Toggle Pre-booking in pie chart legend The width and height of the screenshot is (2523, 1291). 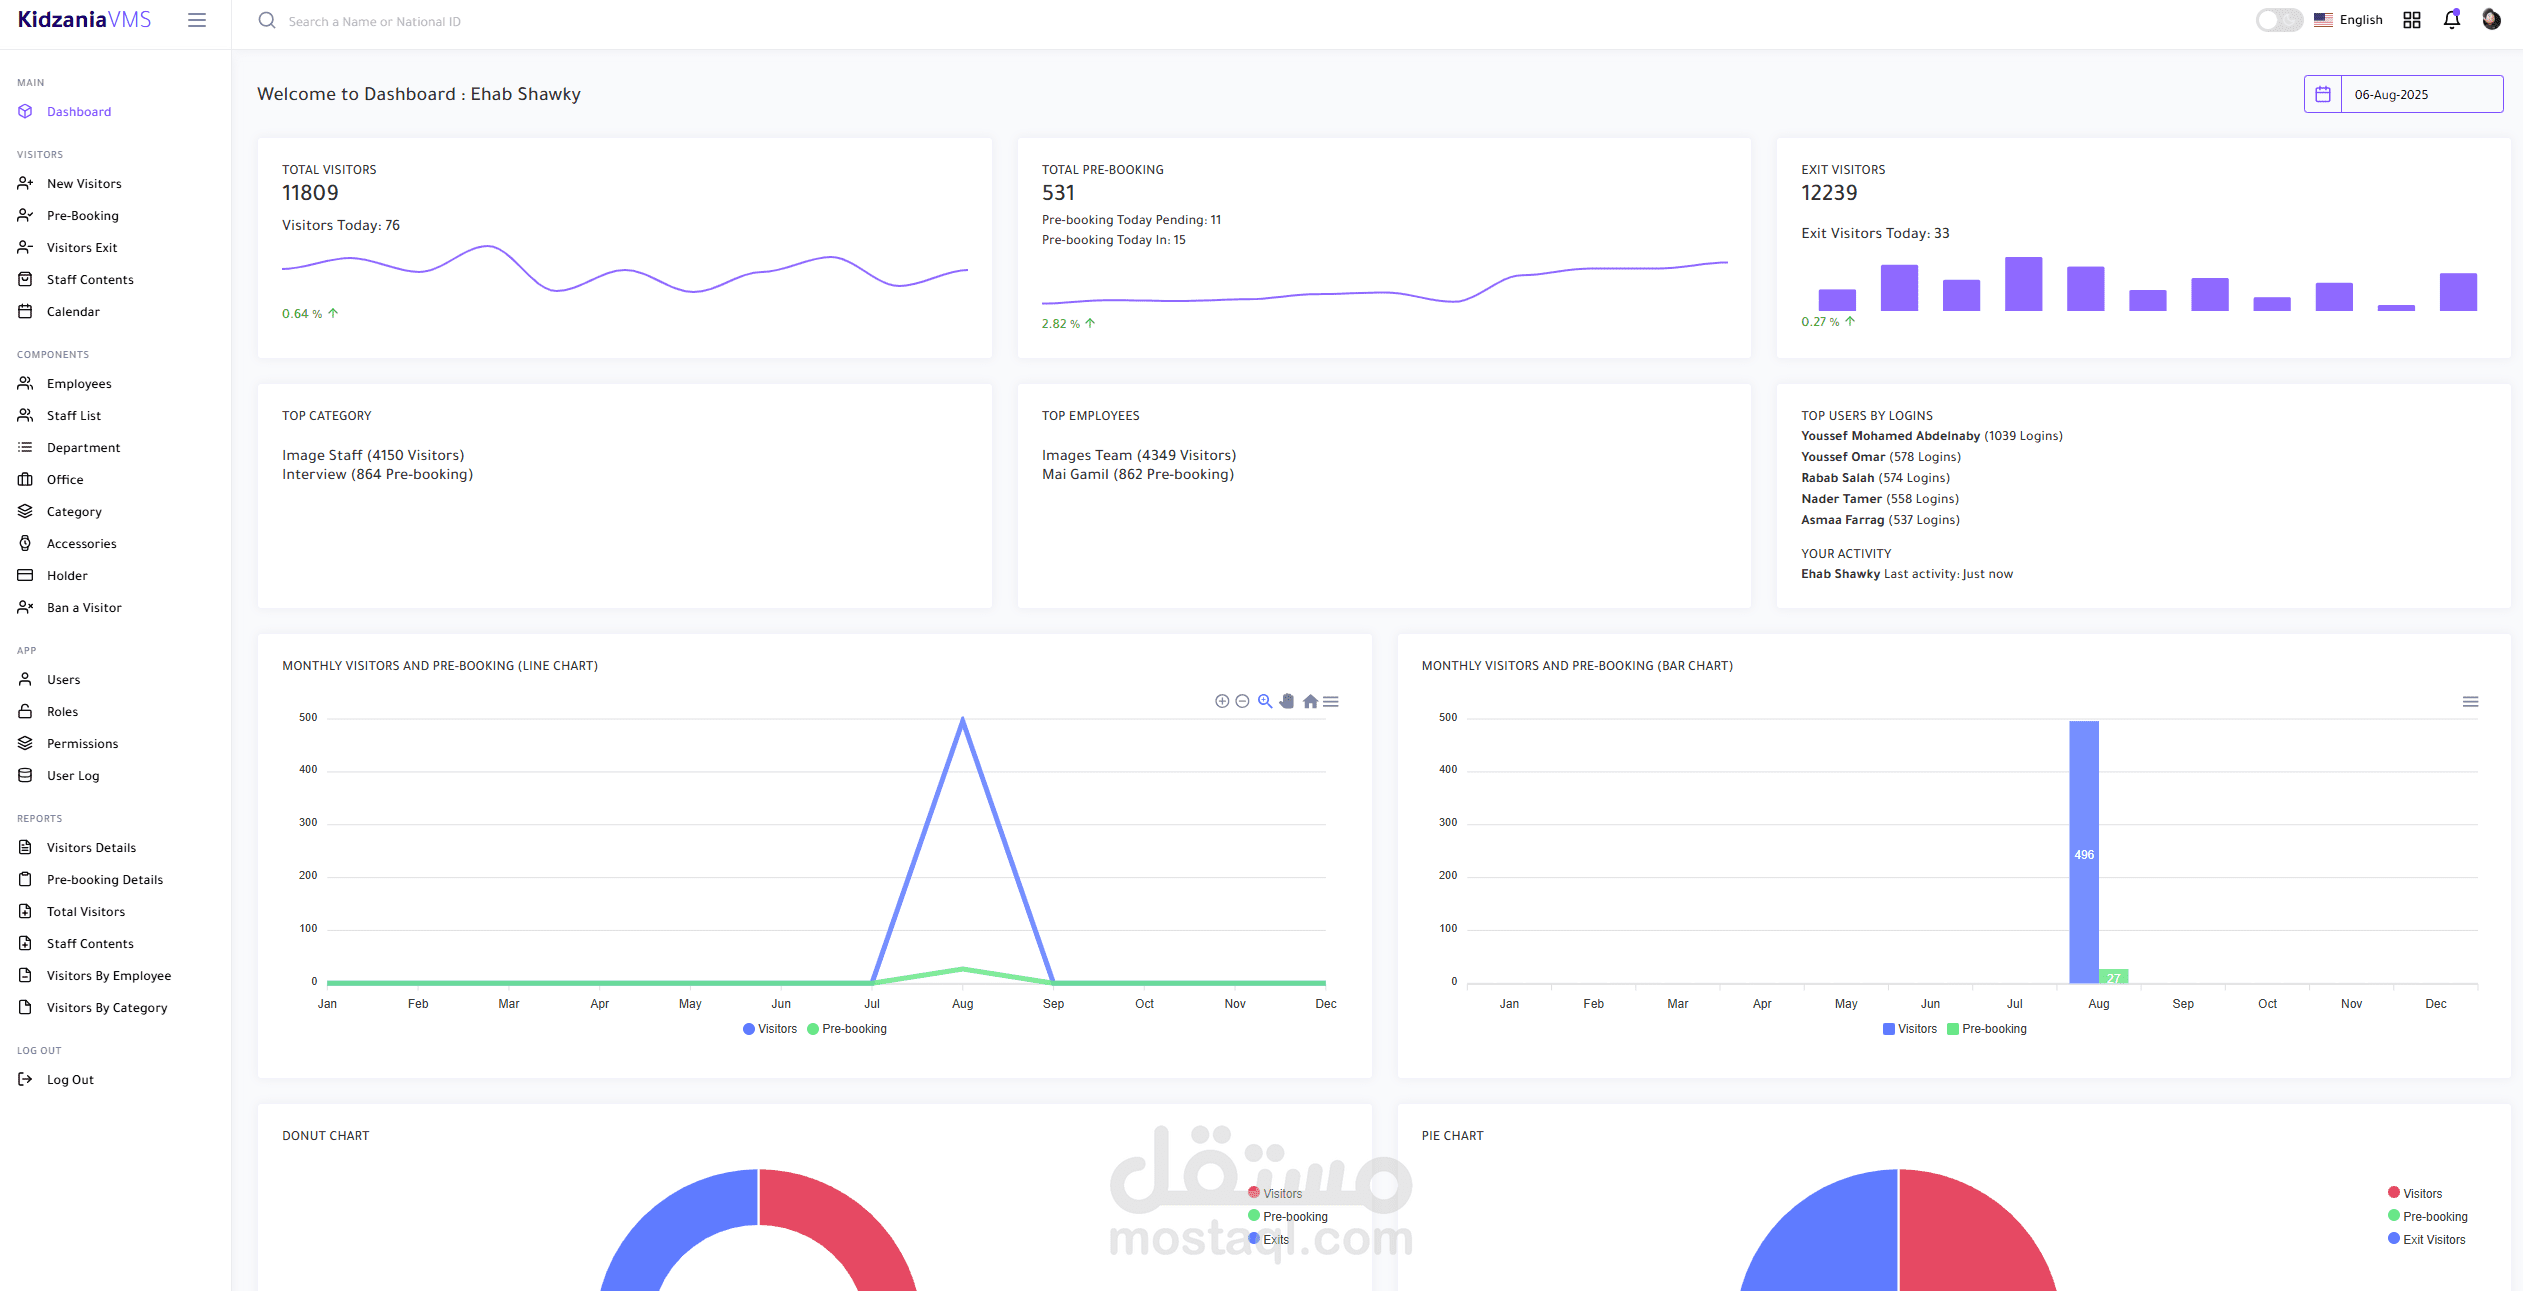[x=2428, y=1216]
